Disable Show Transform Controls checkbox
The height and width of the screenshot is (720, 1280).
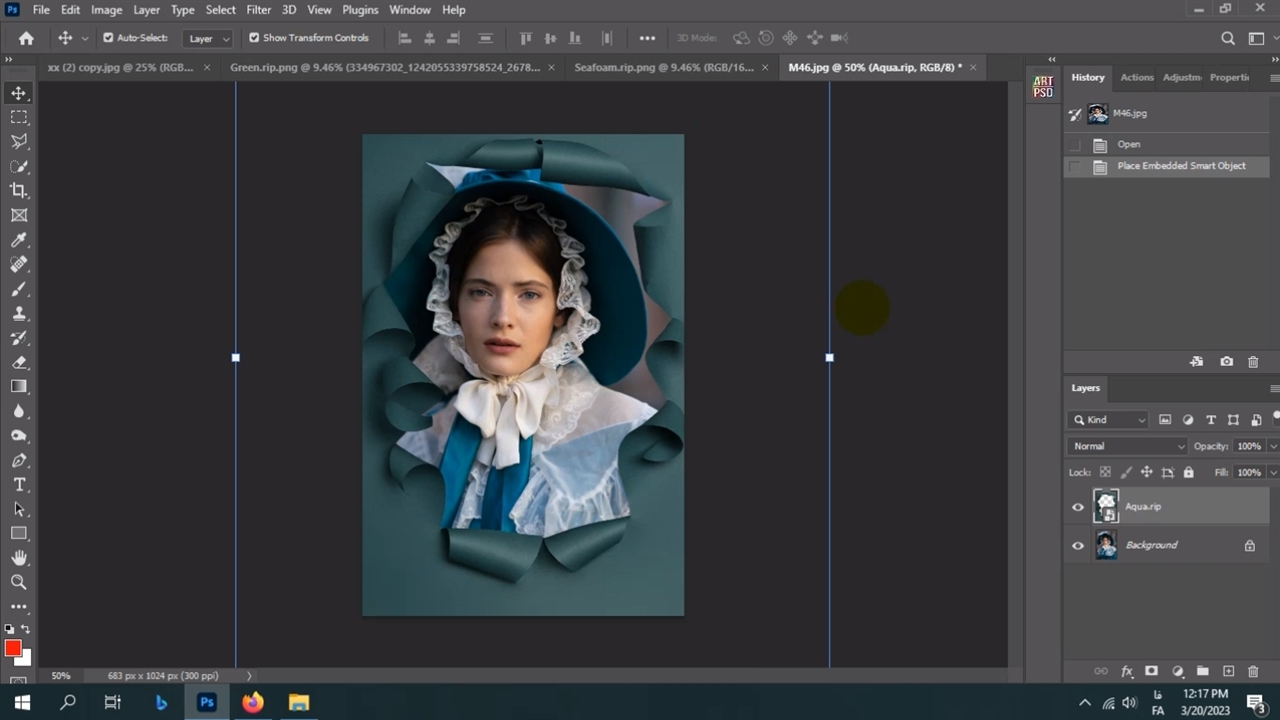254,38
